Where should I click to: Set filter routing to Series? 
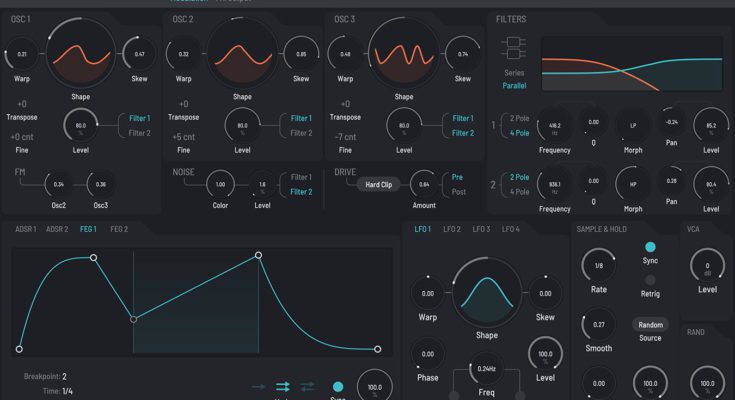point(513,73)
